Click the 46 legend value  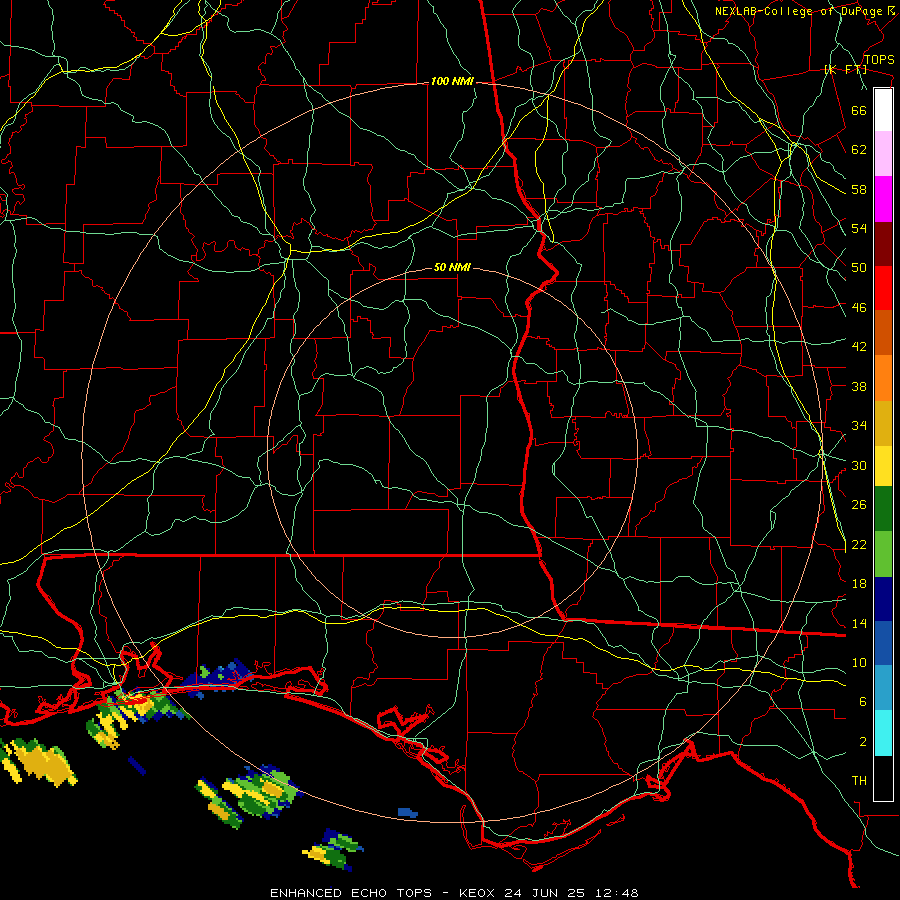coord(859,308)
